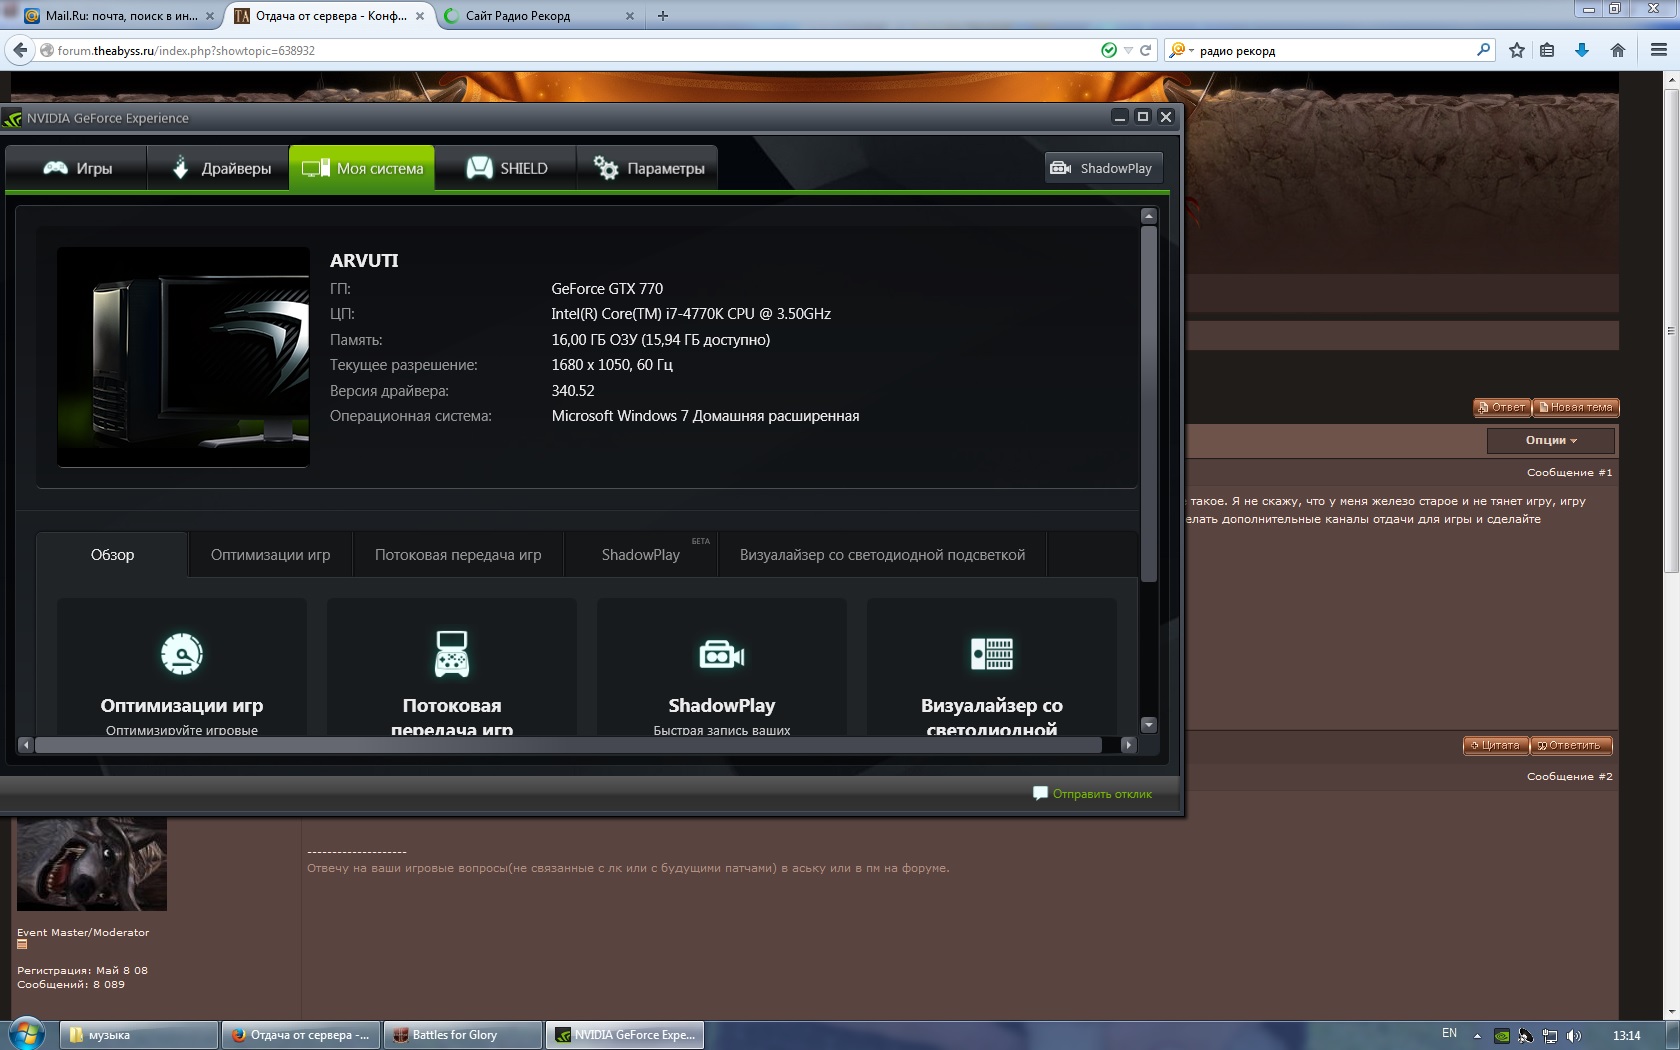
Task: Click the Сообщение #2 link
Action: coord(1569,776)
